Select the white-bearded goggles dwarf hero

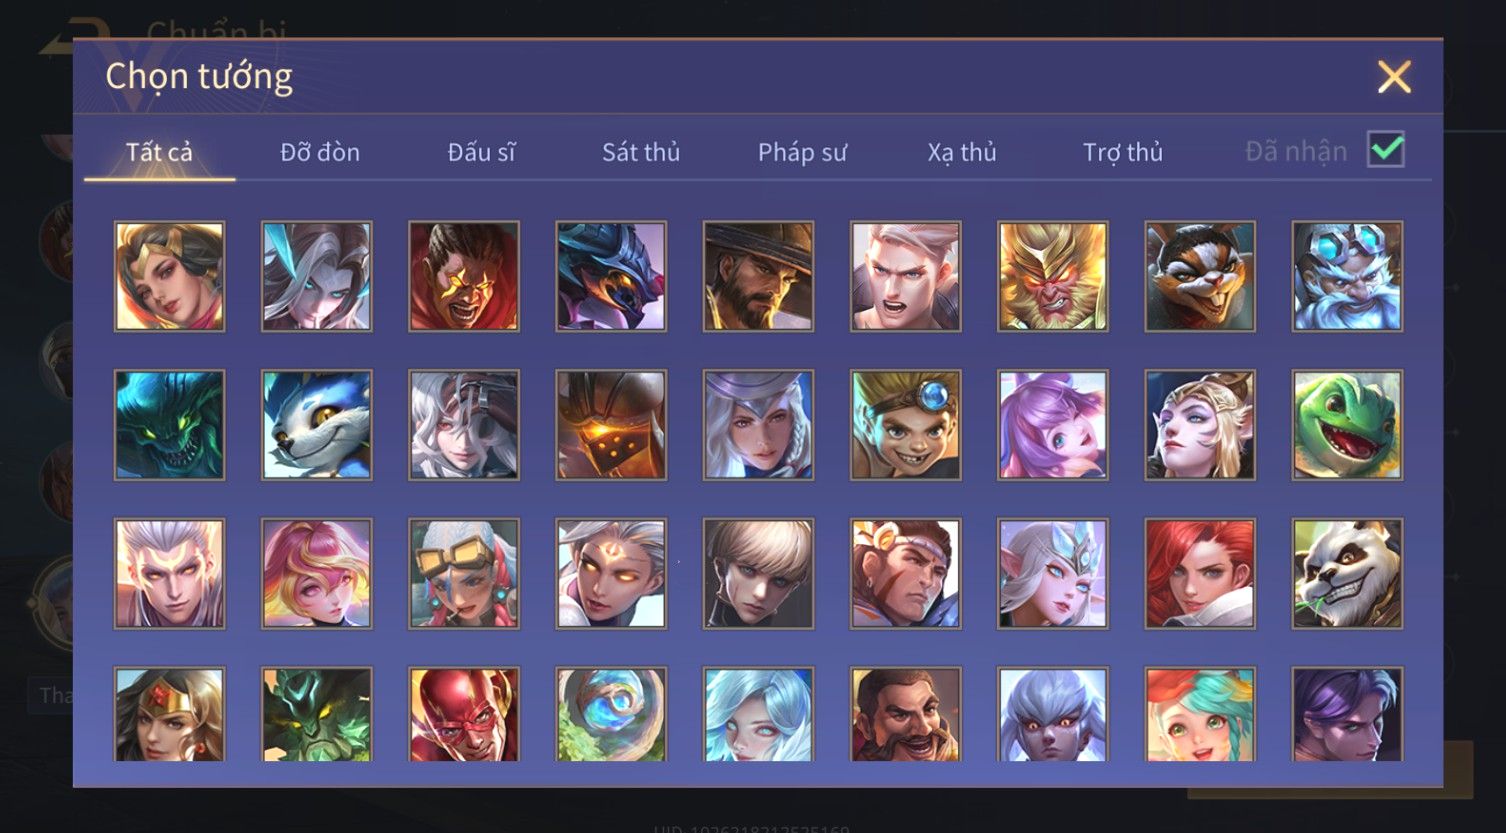[1347, 276]
